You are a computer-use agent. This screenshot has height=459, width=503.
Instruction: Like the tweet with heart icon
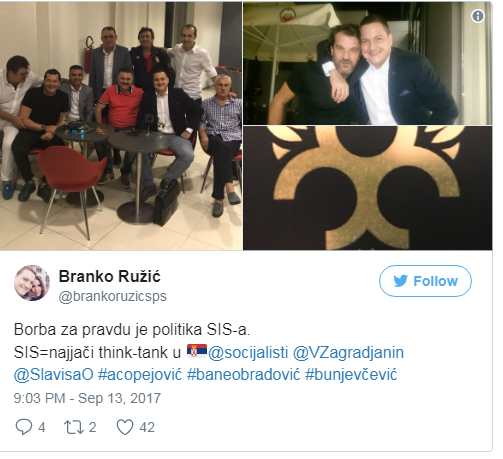coord(125,427)
